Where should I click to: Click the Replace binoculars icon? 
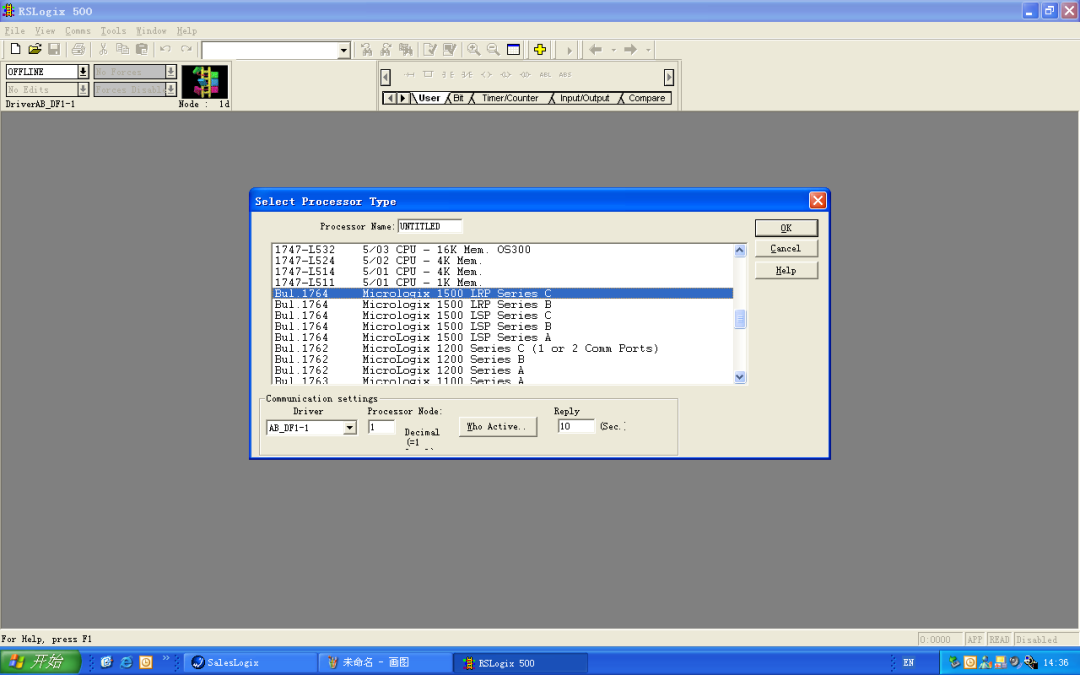[x=406, y=50]
